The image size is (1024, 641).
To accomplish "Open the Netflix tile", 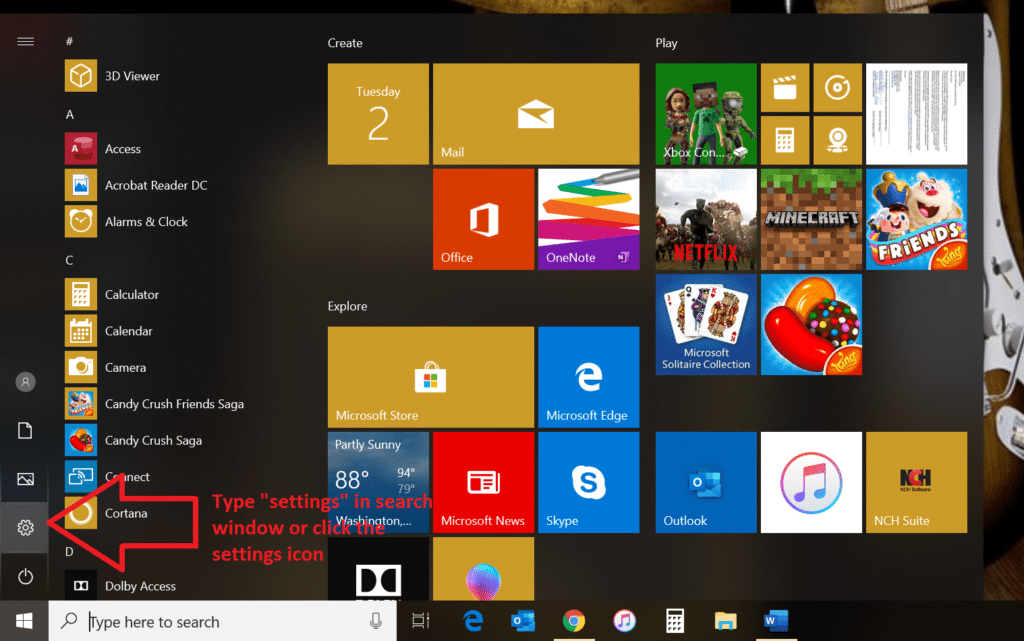I will [706, 219].
